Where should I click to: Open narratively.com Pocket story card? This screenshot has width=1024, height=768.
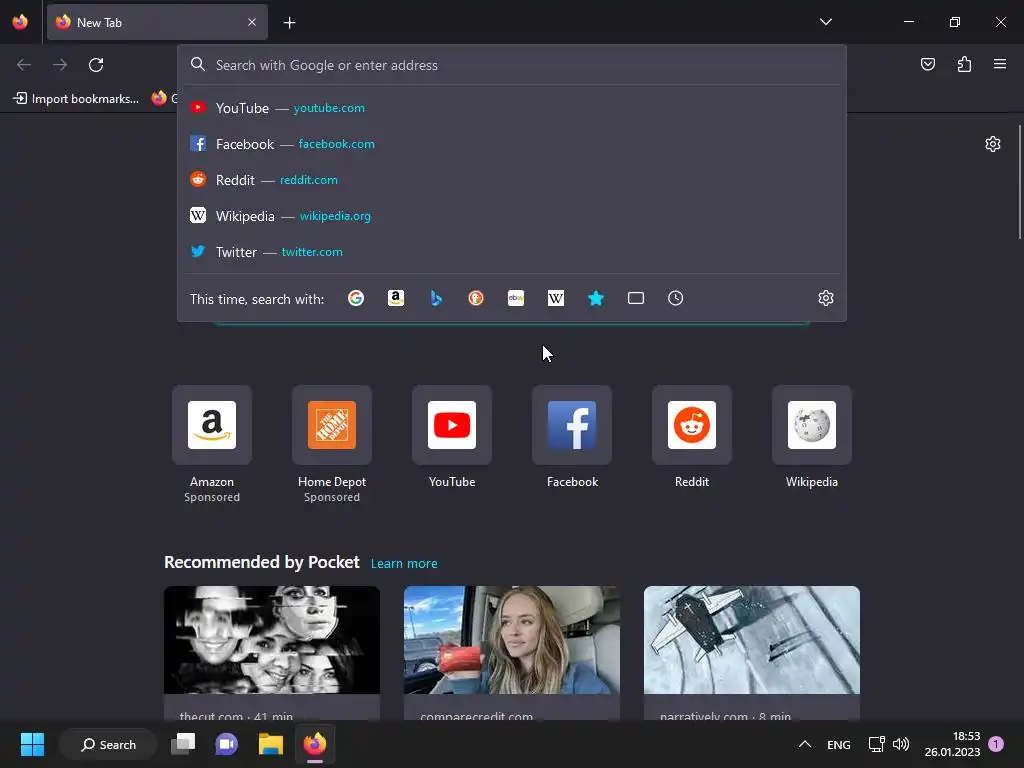point(752,653)
